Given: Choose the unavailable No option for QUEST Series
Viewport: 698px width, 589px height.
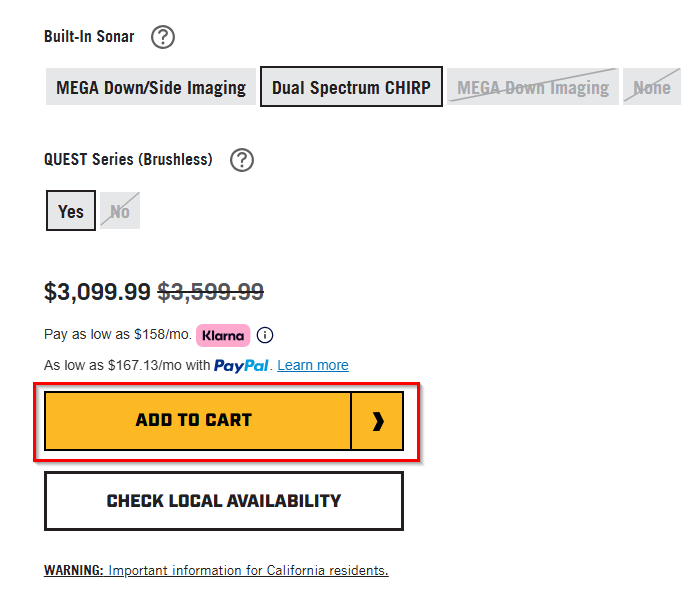Looking at the screenshot, I should [x=120, y=211].
